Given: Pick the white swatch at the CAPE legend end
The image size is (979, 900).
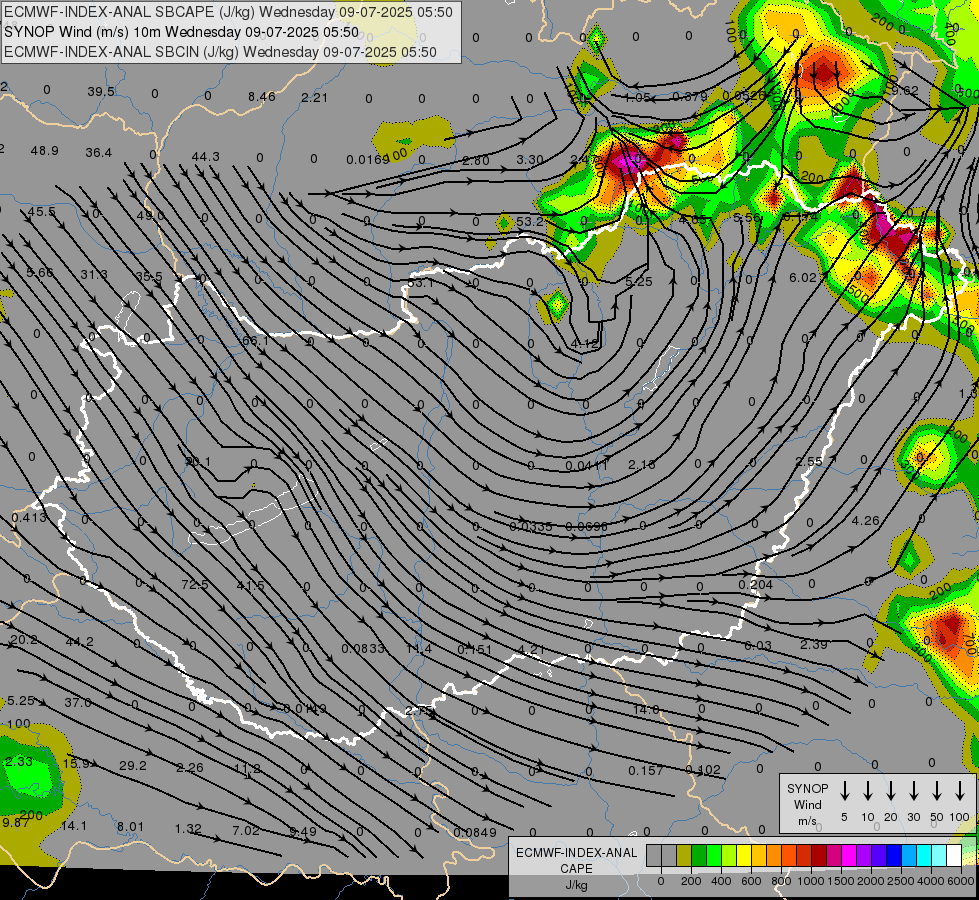Looking at the screenshot, I should pos(954,856).
